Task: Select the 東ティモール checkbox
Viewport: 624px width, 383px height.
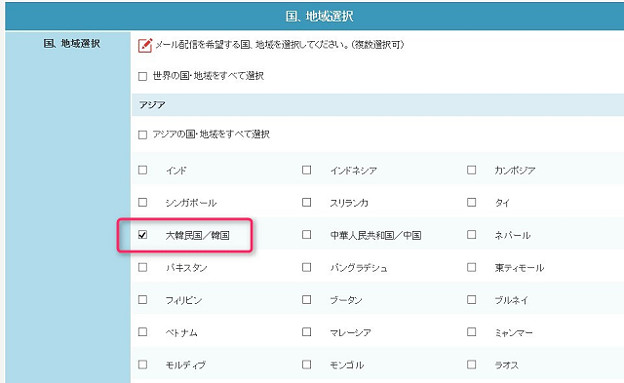Action: pyautogui.click(x=472, y=267)
